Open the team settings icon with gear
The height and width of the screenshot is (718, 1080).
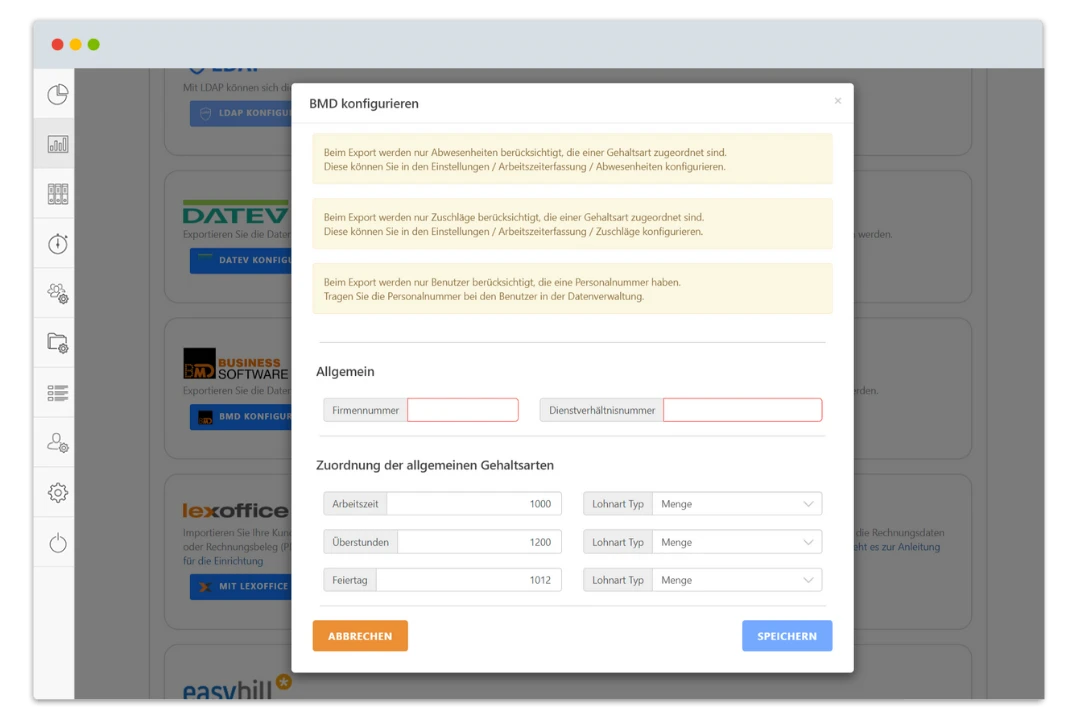tap(58, 293)
